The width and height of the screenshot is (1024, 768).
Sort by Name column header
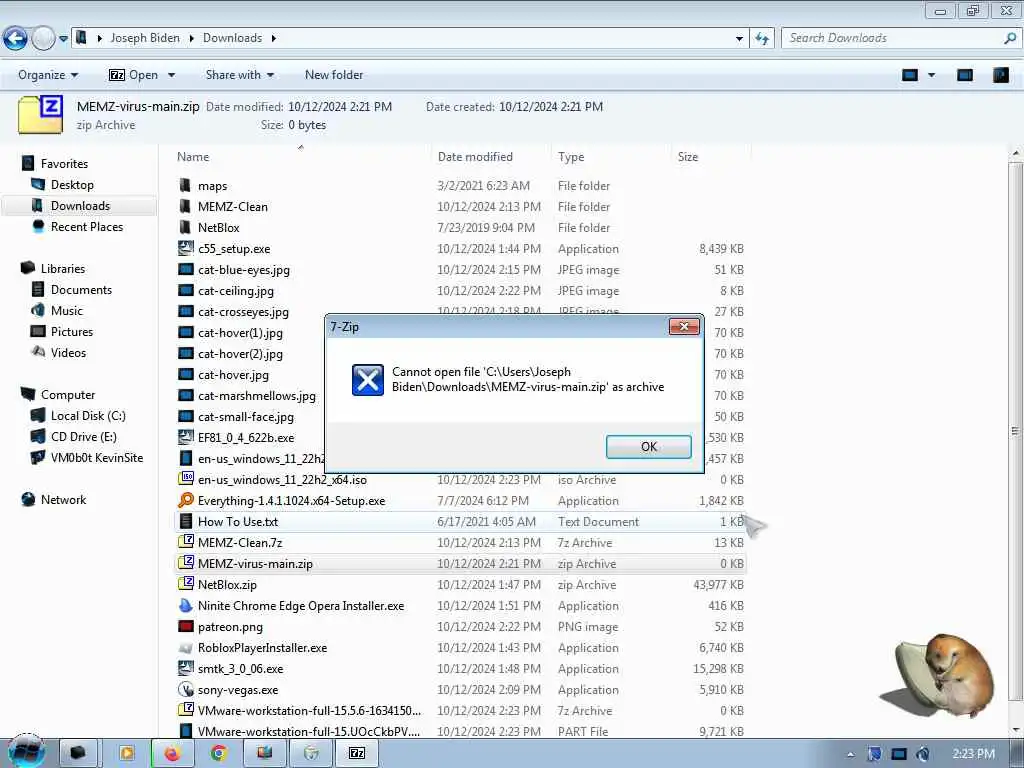click(x=193, y=157)
